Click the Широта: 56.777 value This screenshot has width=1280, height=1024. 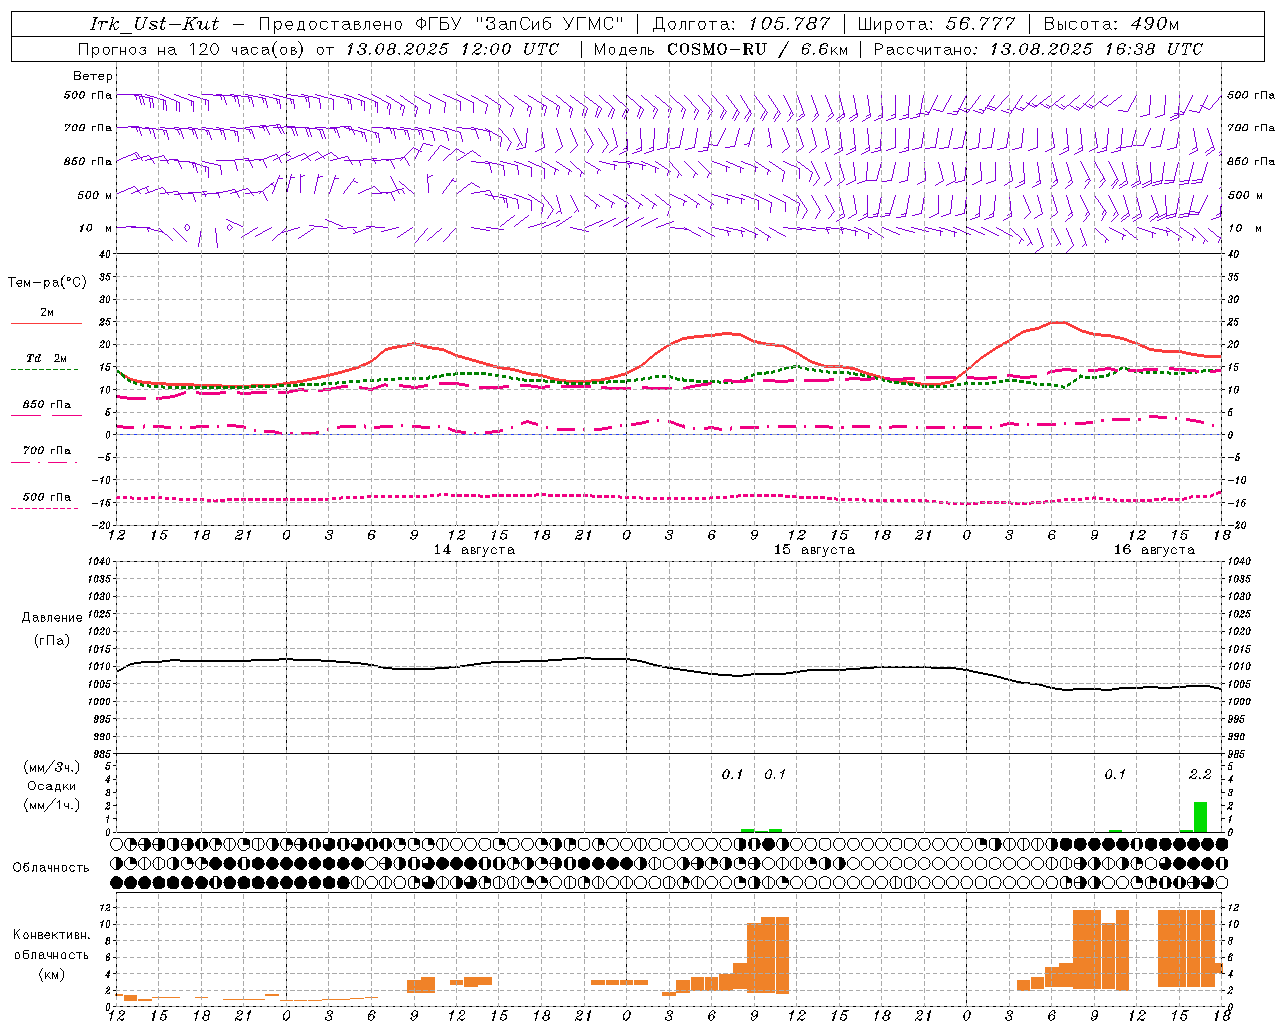pos(936,24)
